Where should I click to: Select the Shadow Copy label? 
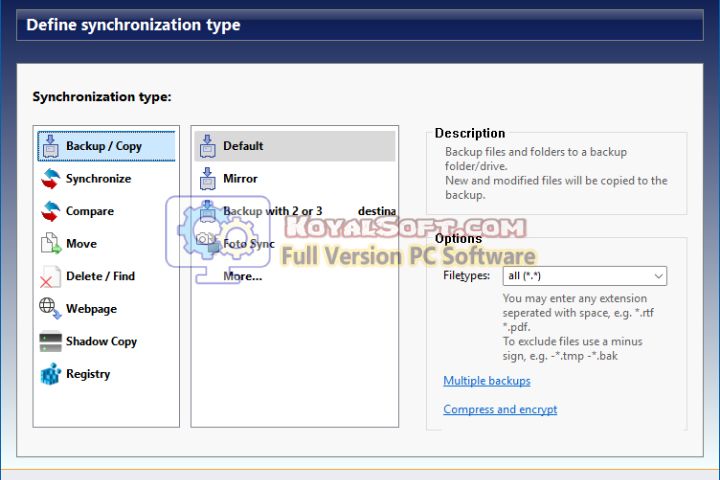point(101,341)
